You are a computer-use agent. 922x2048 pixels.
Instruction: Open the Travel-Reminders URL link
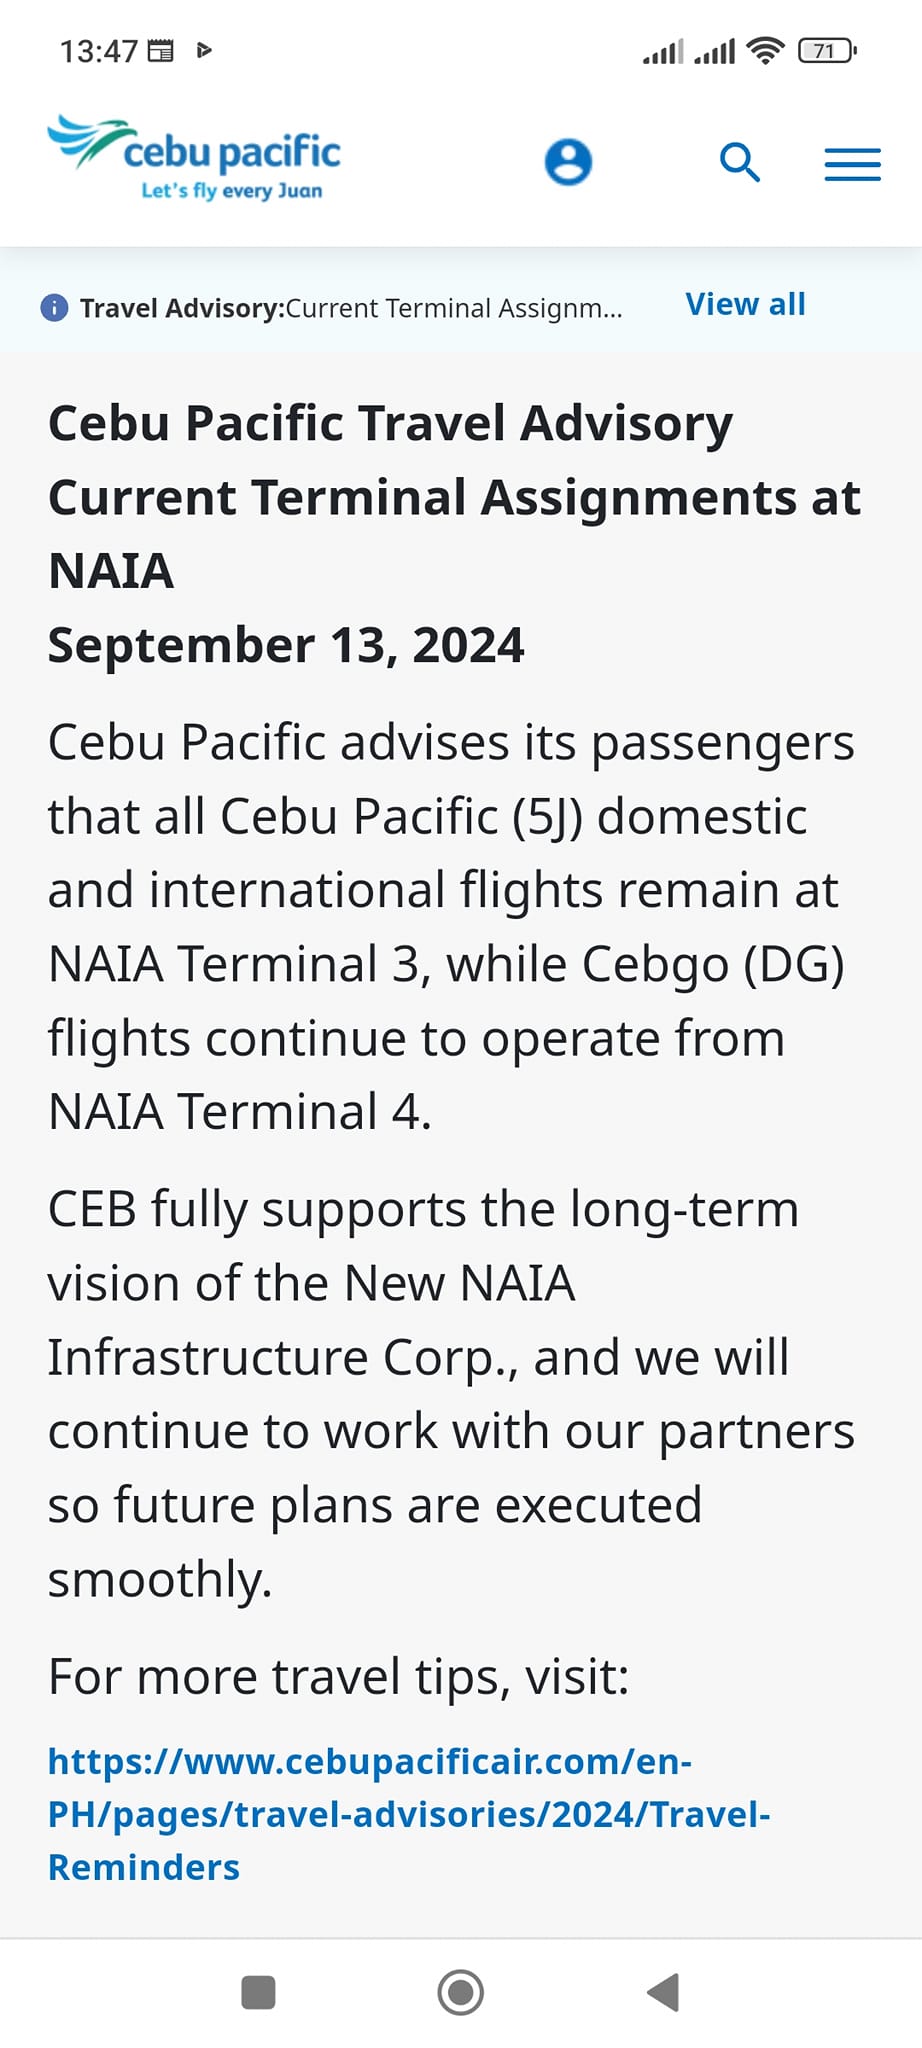coord(409,1814)
